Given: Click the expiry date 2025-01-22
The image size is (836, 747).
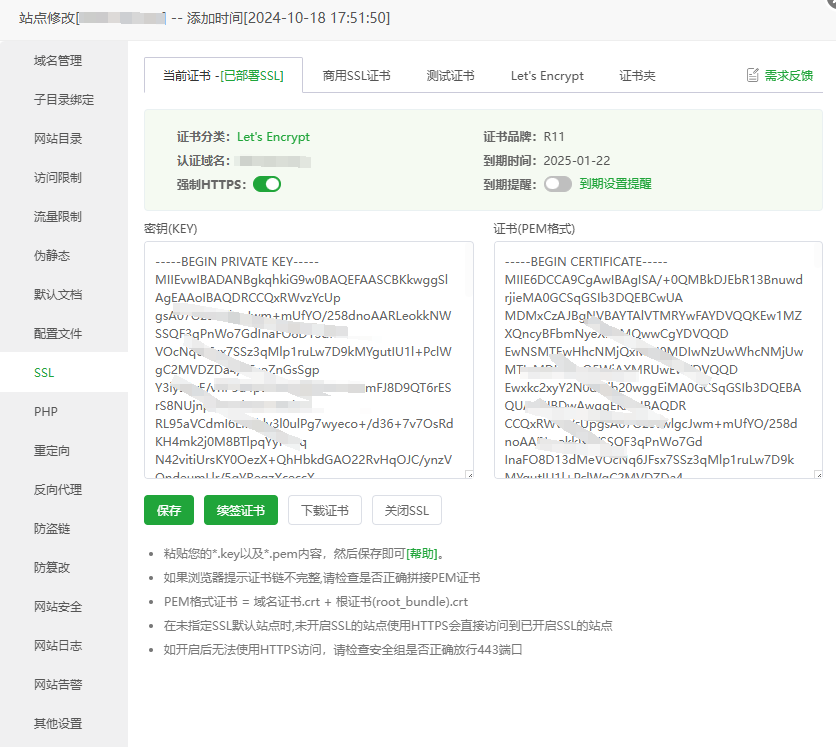Looking at the screenshot, I should tap(576, 160).
